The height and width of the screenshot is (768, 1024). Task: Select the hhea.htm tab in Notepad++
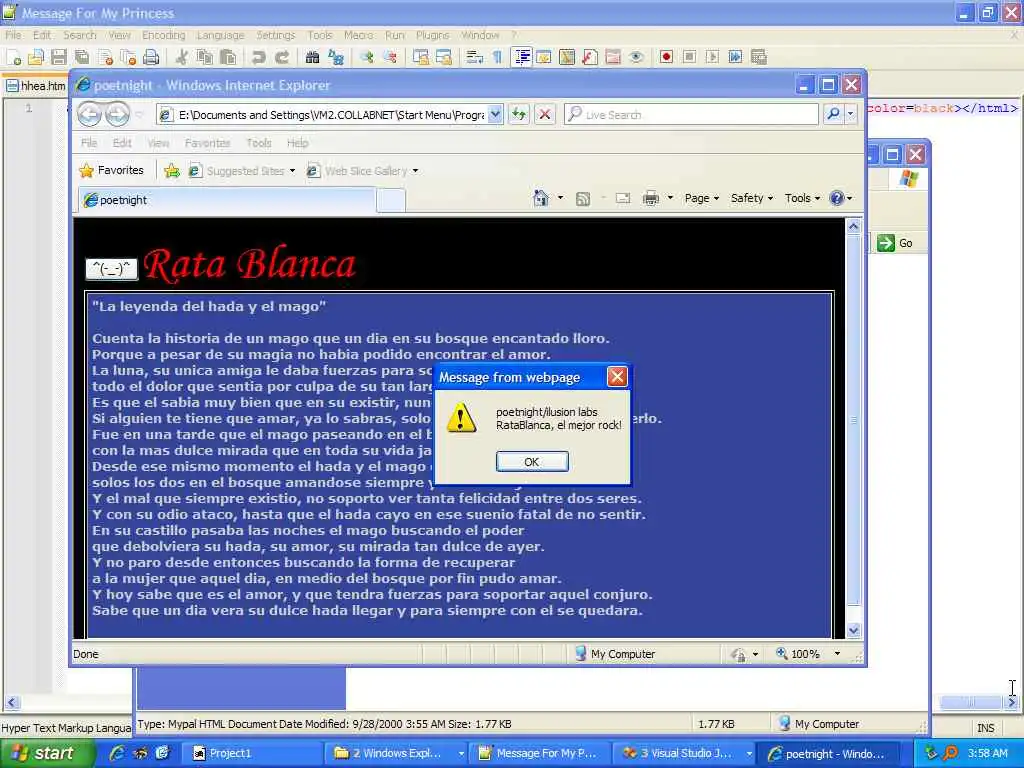click(x=35, y=86)
